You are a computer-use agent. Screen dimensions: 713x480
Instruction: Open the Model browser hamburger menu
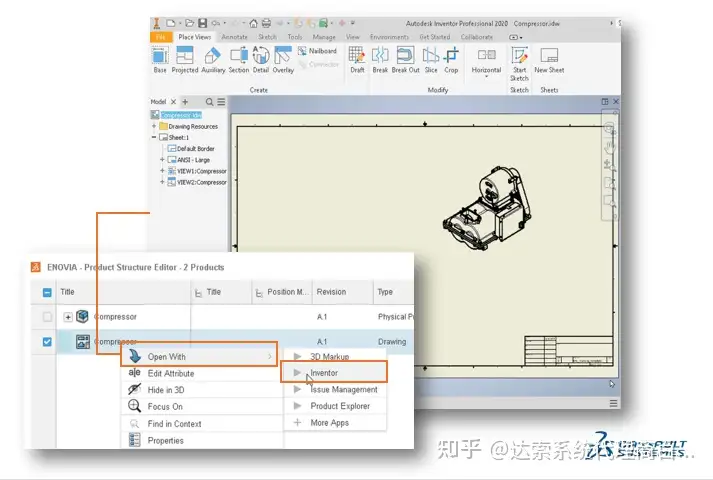tap(221, 102)
